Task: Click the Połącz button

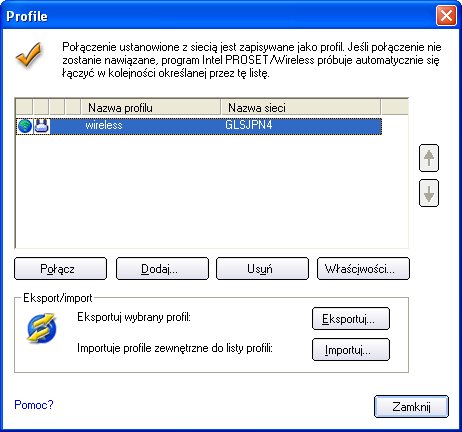Action: [60, 268]
